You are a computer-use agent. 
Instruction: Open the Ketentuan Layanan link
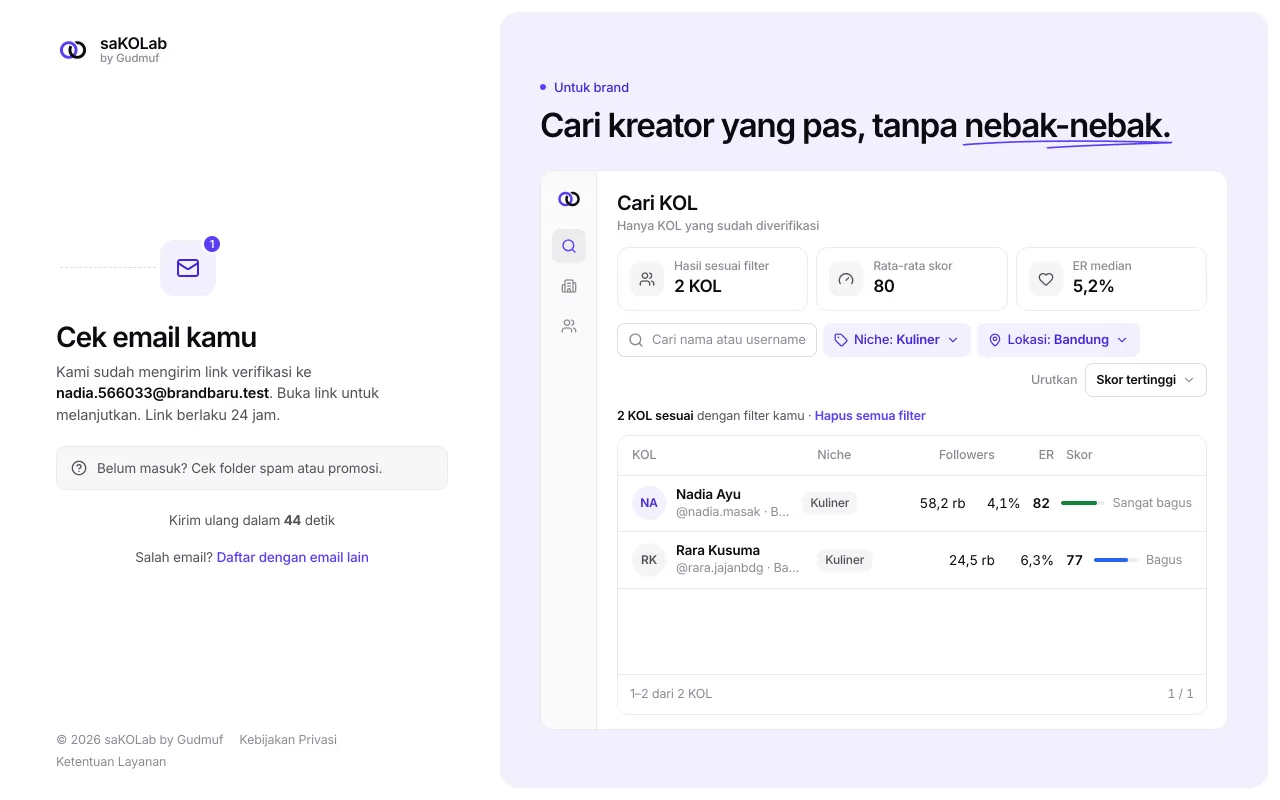(111, 762)
